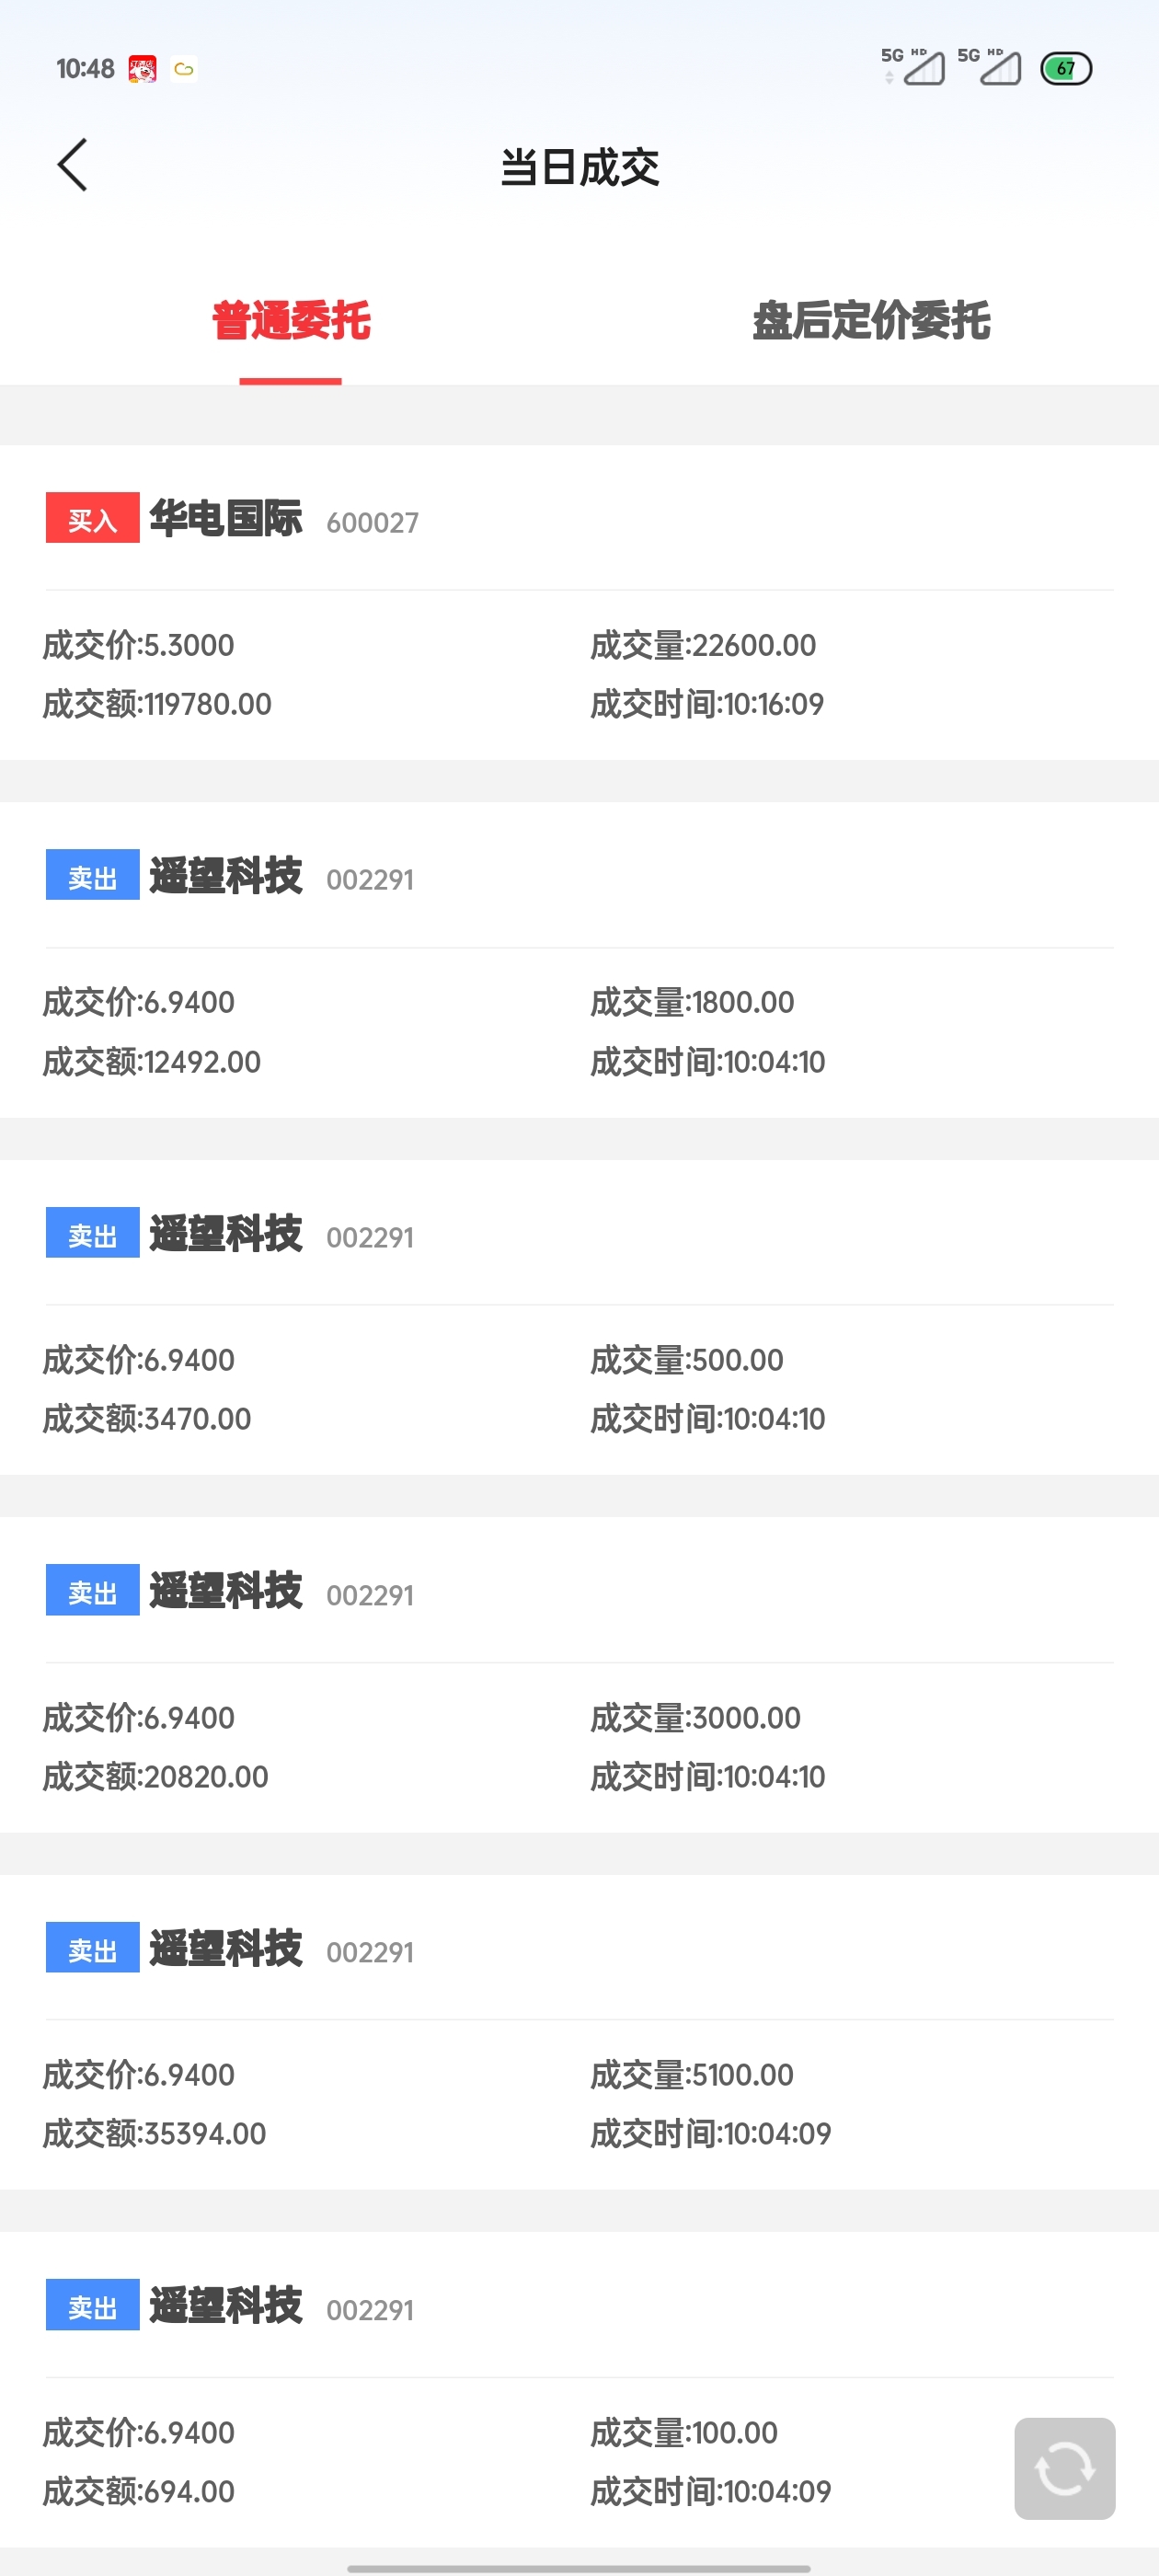
Task: Tap 遥望科技 record with amount 694.00
Action: coord(579,2390)
